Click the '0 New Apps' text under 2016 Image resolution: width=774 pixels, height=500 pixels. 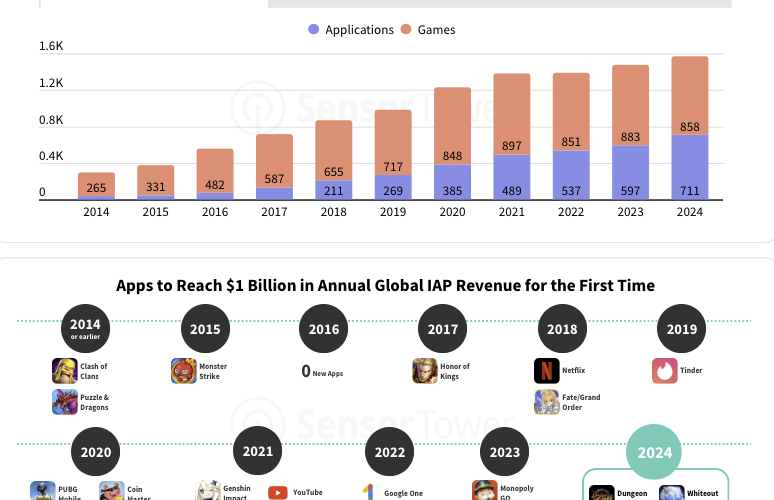[x=322, y=371]
